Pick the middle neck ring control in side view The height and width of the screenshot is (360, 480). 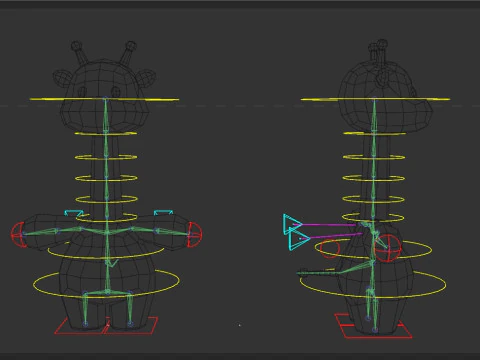pyautogui.click(x=374, y=178)
